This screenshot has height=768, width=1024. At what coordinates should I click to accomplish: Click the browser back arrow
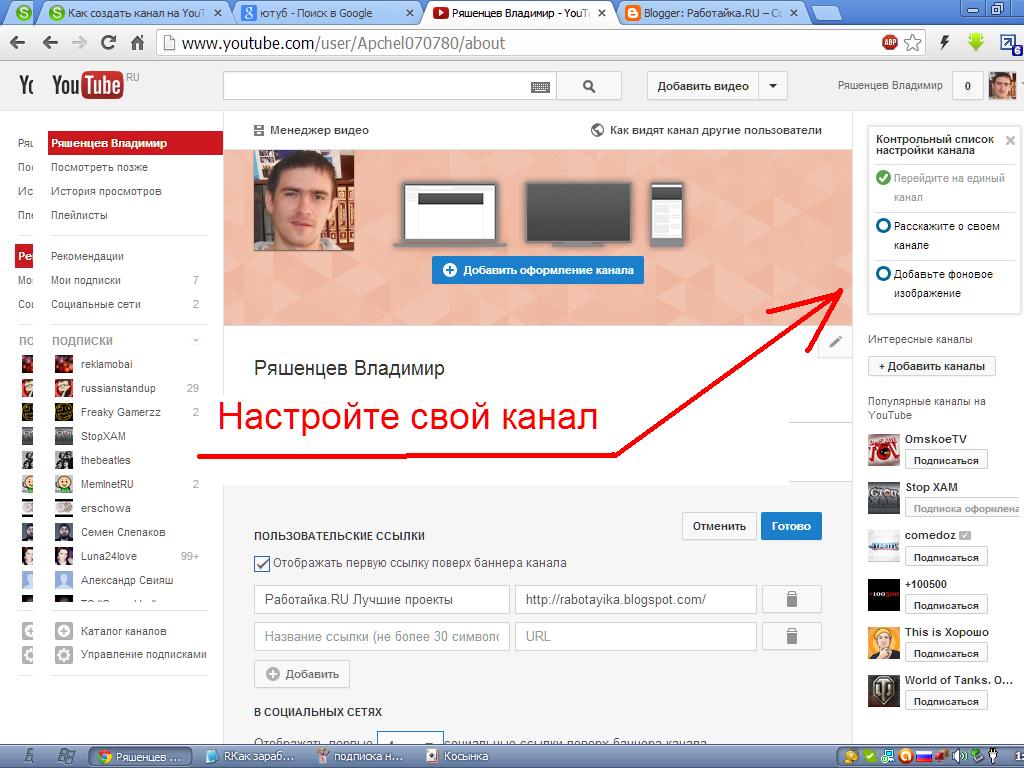pyautogui.click(x=50, y=43)
